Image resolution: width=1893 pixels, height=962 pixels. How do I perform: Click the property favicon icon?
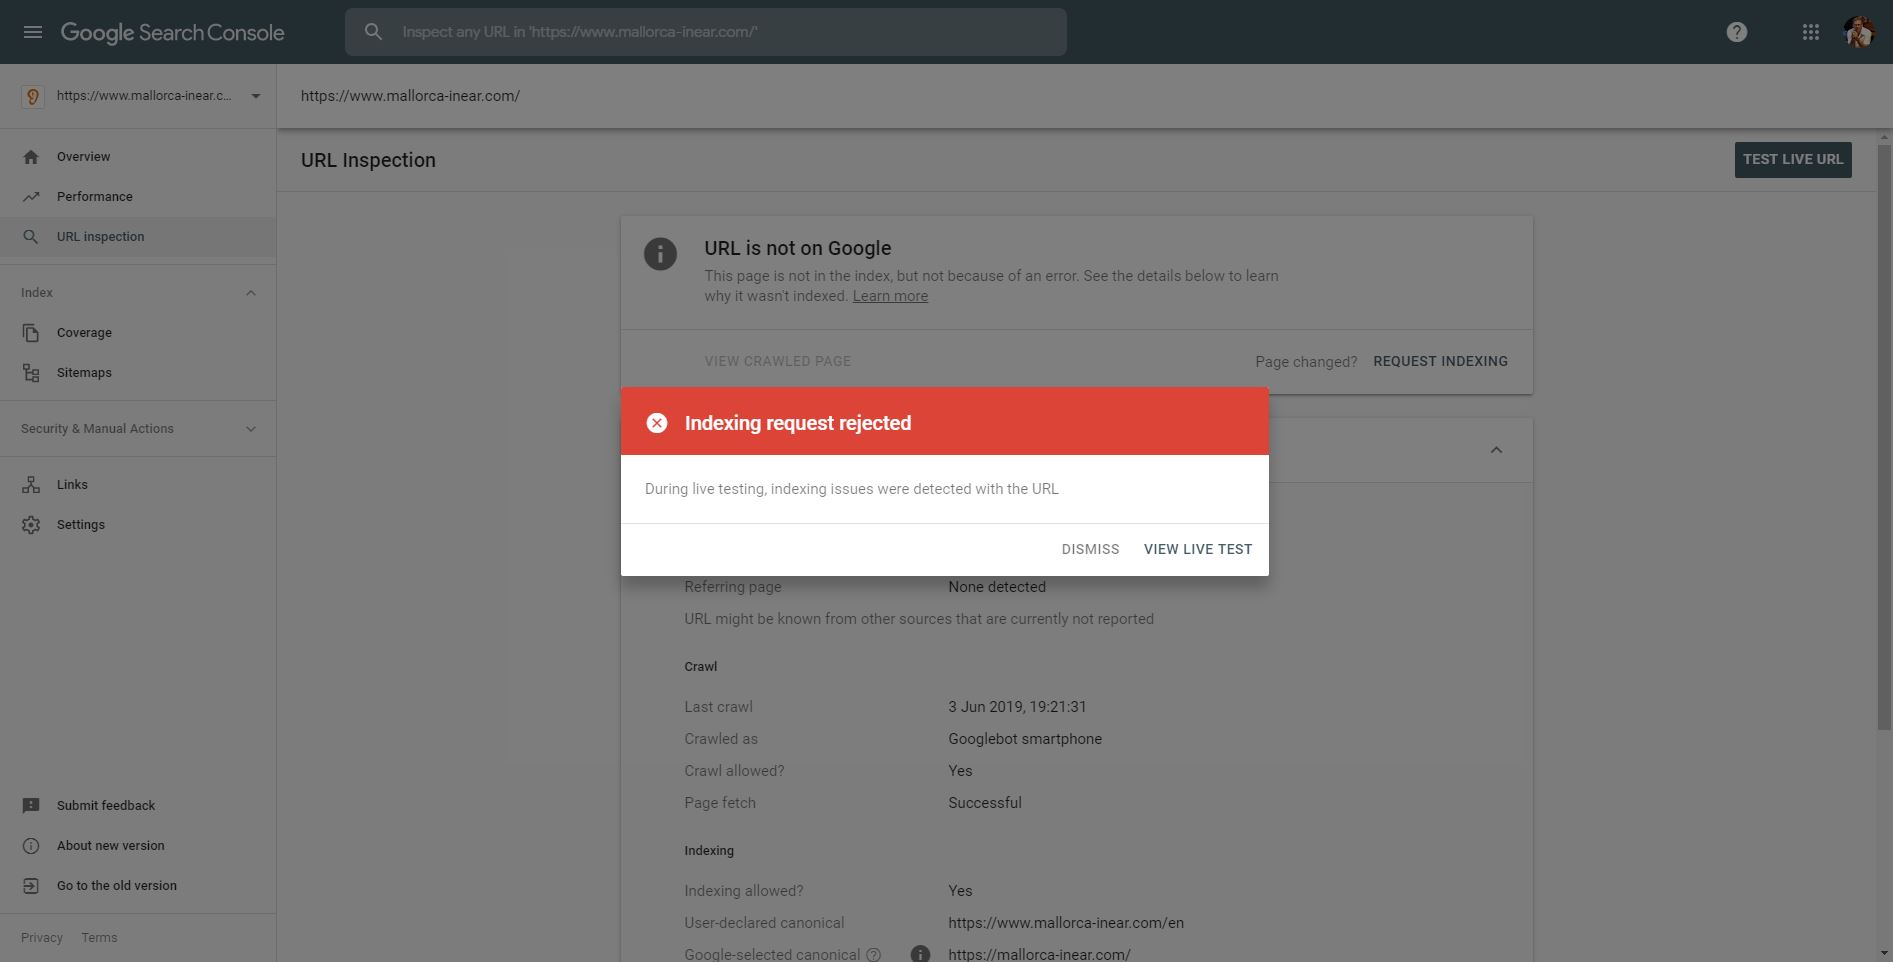(x=33, y=96)
